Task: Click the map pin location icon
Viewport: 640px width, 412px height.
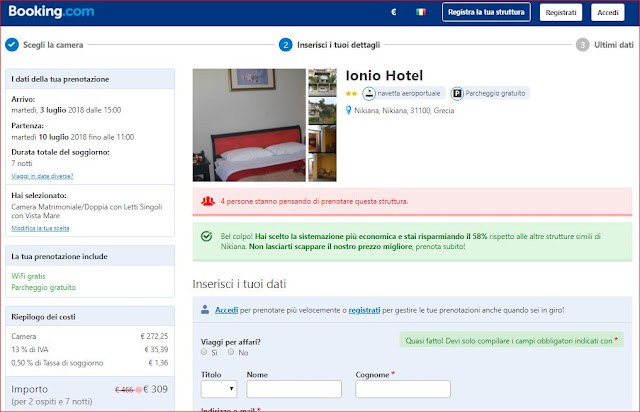Action: (348, 110)
